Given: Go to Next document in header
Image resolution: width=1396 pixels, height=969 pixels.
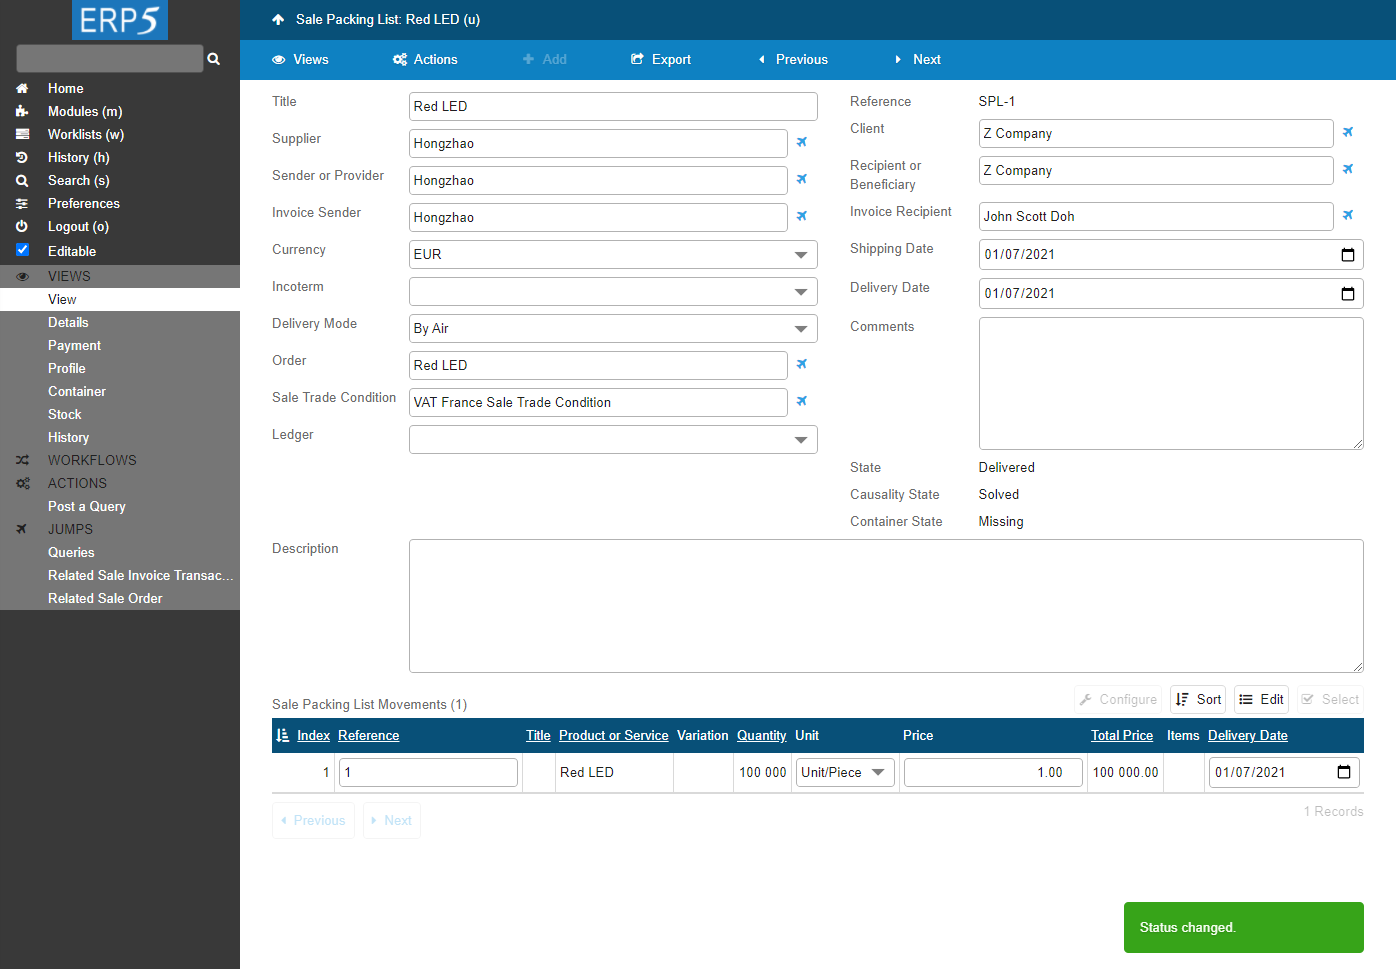Looking at the screenshot, I should (x=918, y=59).
